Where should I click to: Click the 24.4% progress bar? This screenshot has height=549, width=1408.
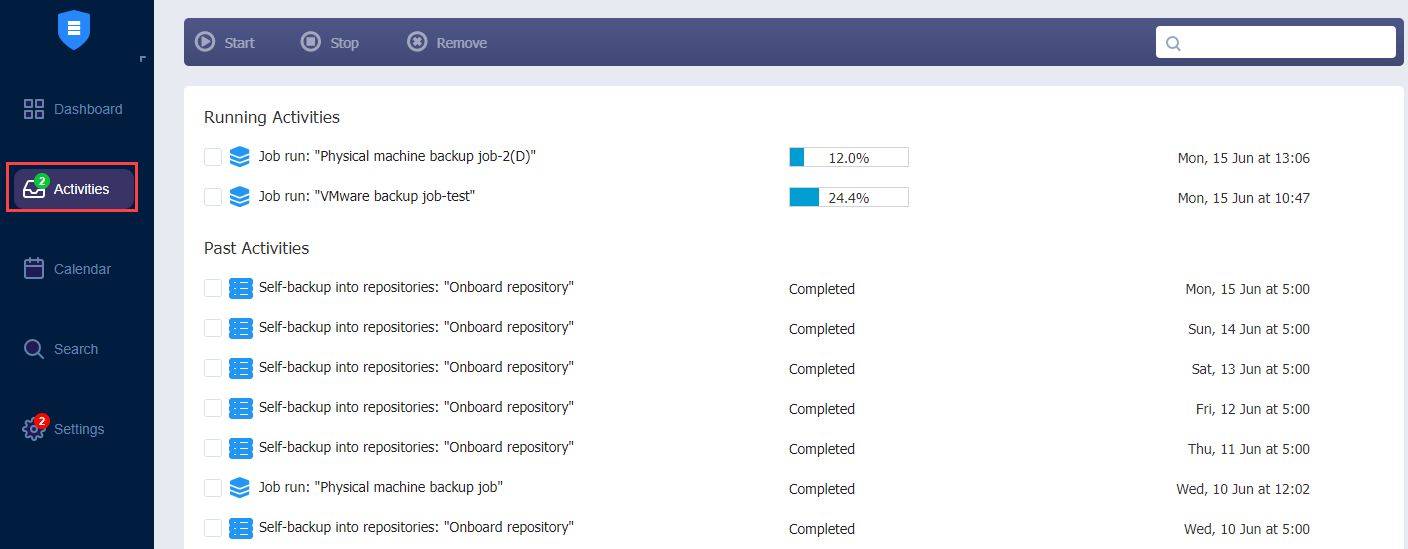849,197
